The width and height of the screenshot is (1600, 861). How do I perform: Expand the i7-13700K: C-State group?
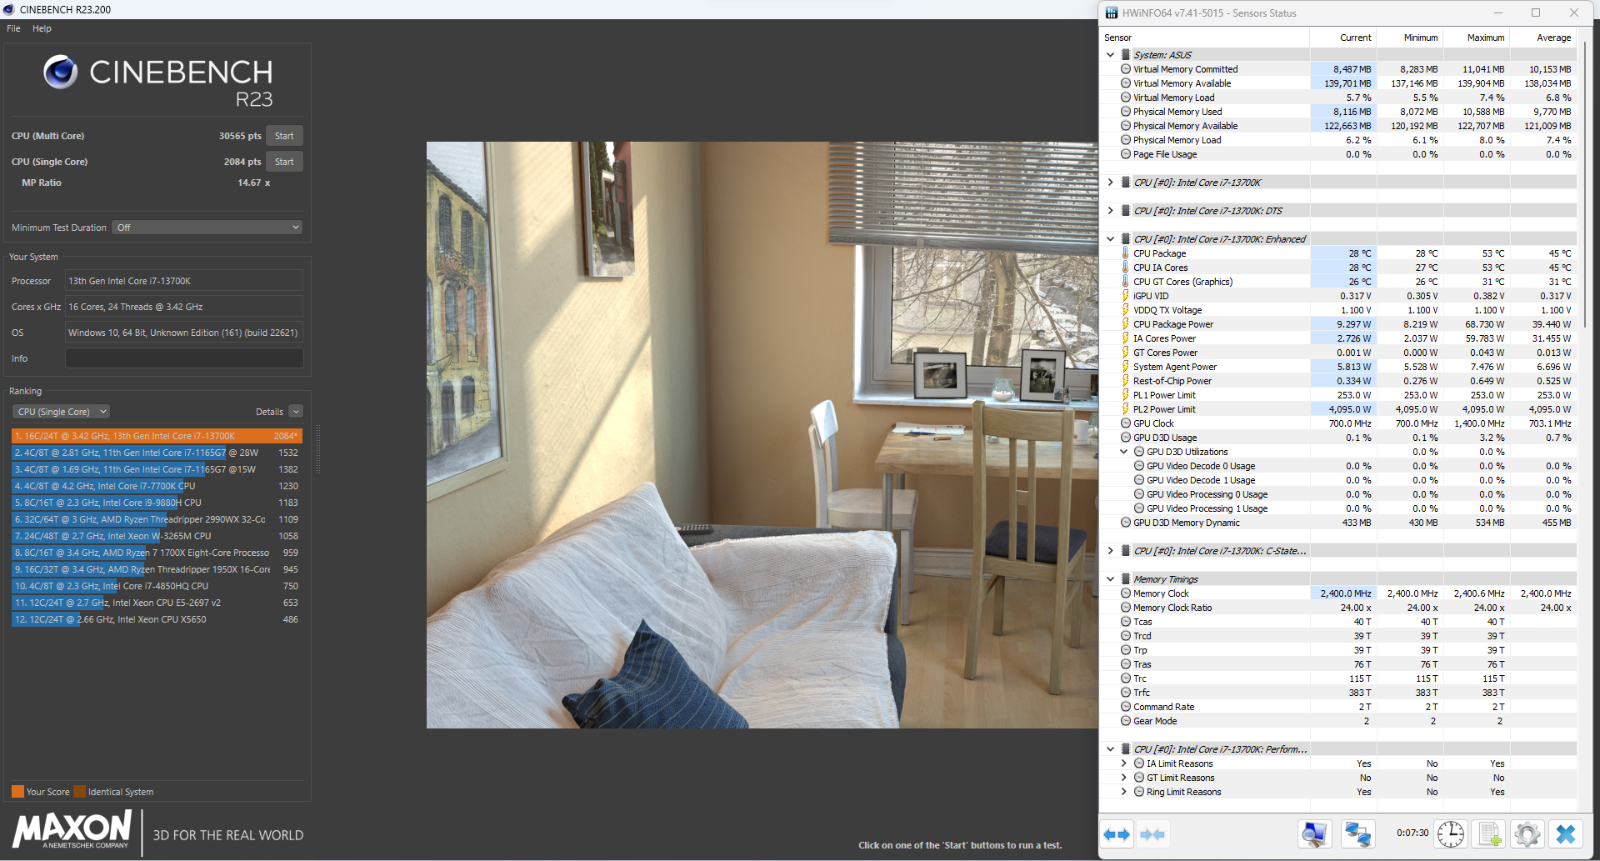1110,551
